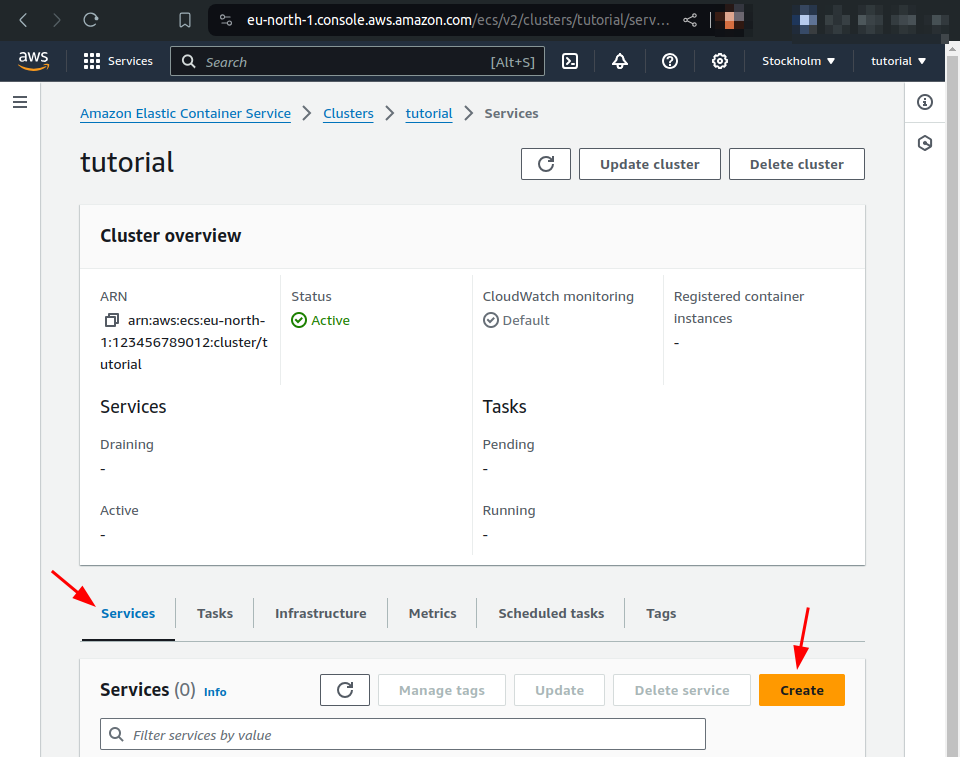
Task: Open the notifications bell icon
Action: coord(620,61)
